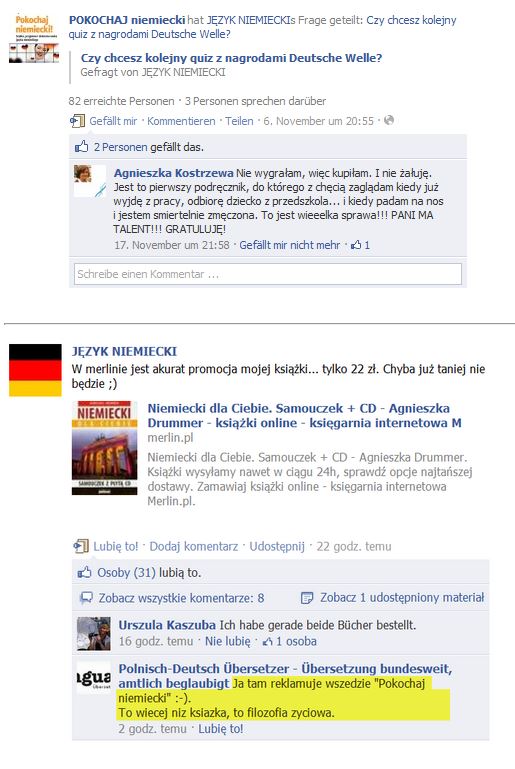This screenshot has width=515, height=769.
Task: Show the 1 shared material
Action: click(402, 597)
